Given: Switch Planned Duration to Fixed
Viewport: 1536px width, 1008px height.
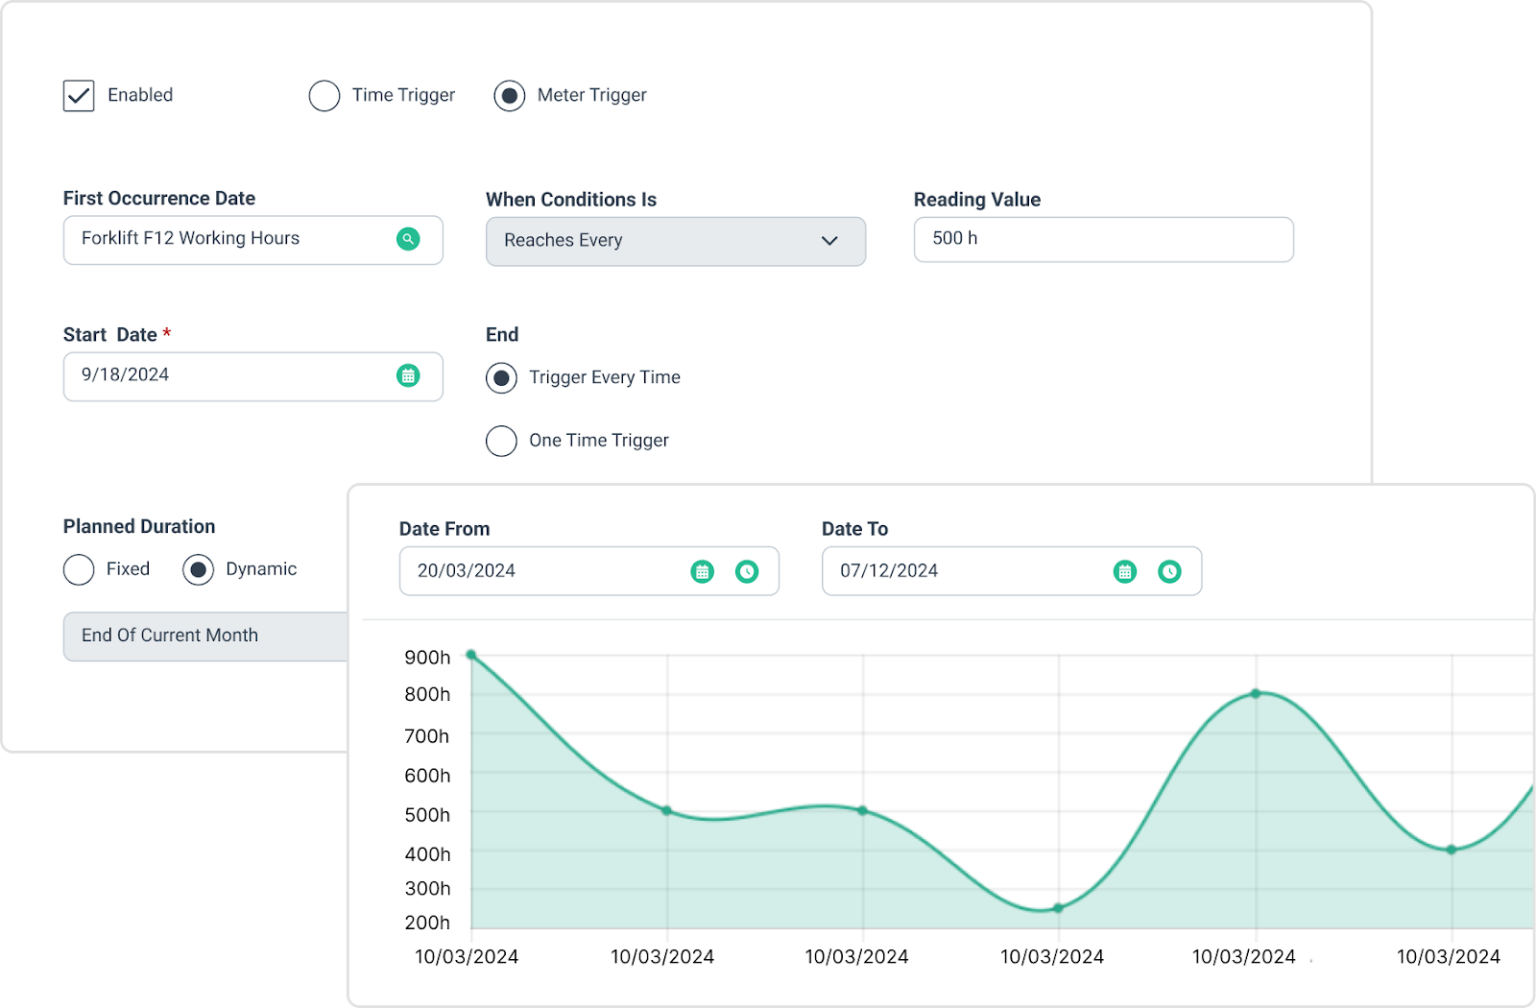Looking at the screenshot, I should click(78, 569).
